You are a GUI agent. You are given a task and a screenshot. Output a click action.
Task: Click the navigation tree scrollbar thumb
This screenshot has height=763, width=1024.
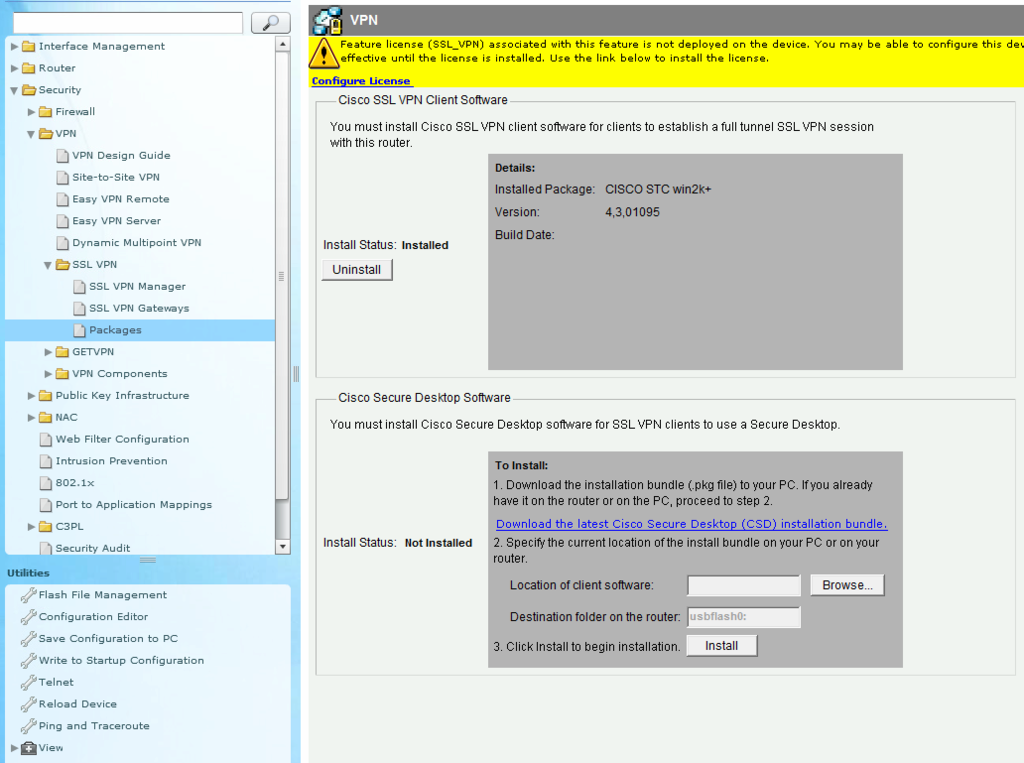pyautogui.click(x=283, y=276)
